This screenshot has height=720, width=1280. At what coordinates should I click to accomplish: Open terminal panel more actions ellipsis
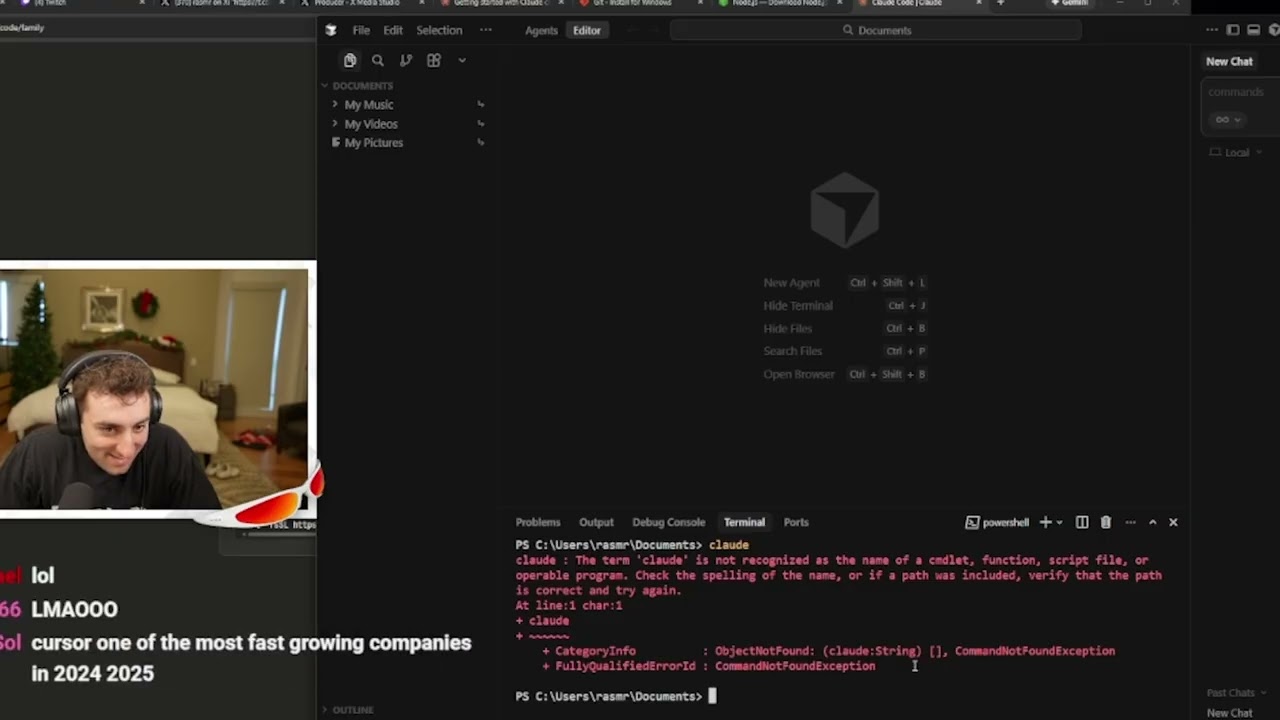(x=1130, y=522)
